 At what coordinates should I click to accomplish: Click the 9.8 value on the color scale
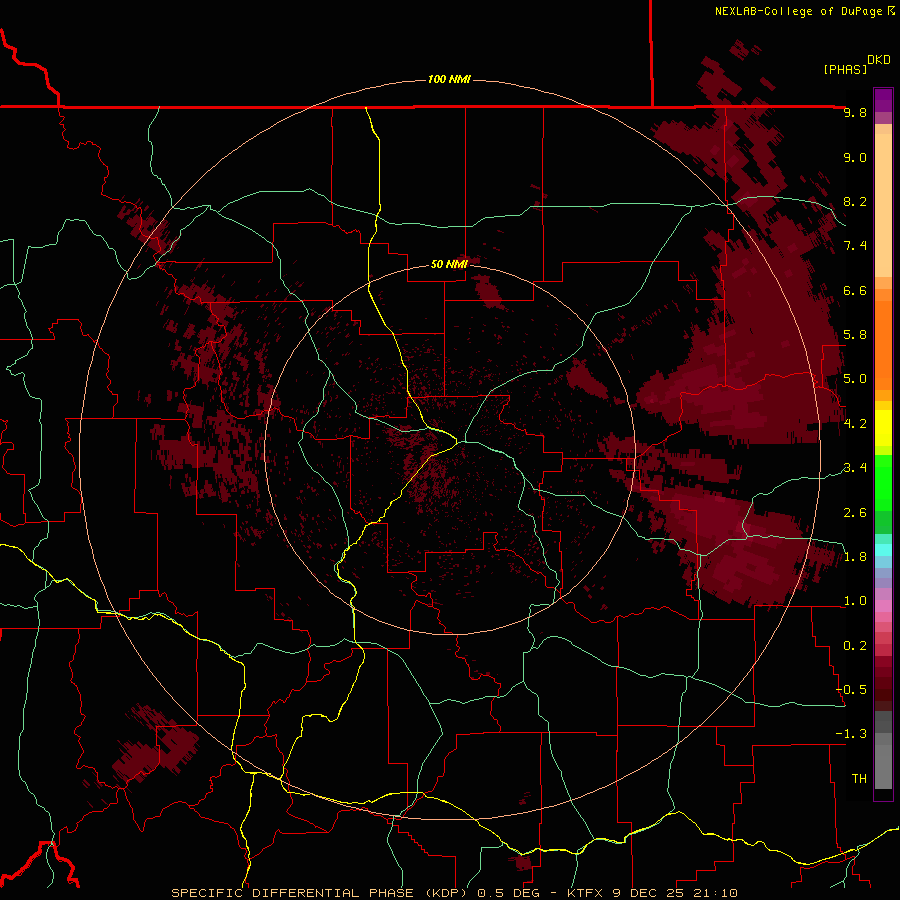pos(855,112)
